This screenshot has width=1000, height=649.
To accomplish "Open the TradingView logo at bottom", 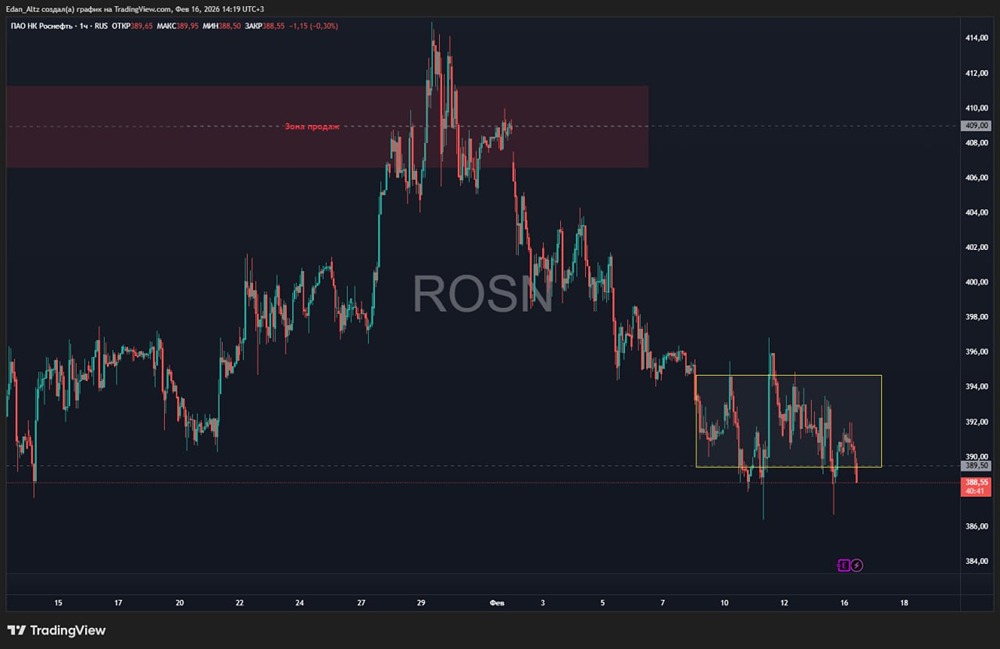I will point(56,630).
